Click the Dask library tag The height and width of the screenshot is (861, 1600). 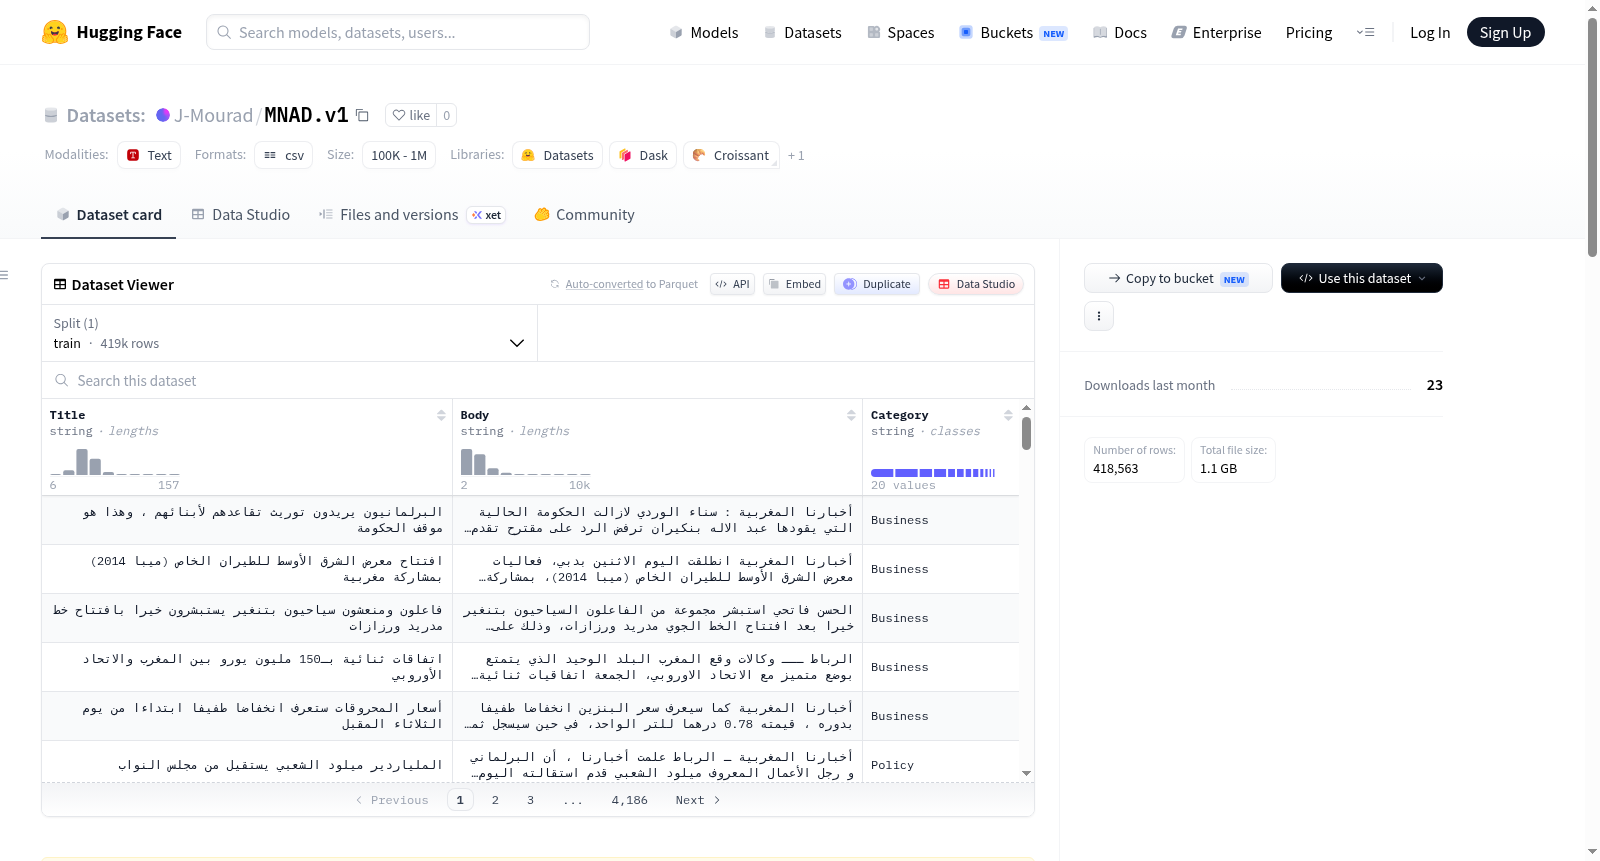pyautogui.click(x=643, y=155)
